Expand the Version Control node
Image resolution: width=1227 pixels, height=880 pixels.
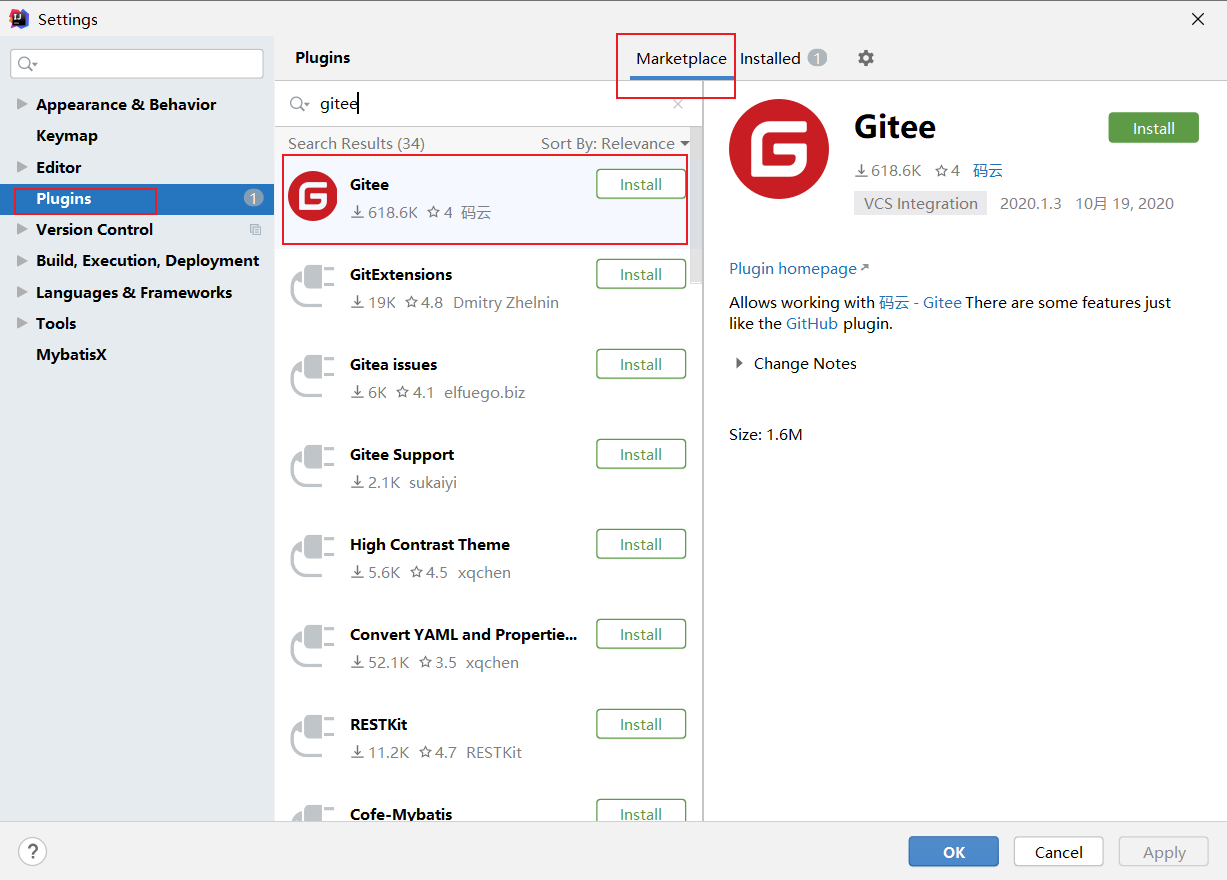click(22, 229)
